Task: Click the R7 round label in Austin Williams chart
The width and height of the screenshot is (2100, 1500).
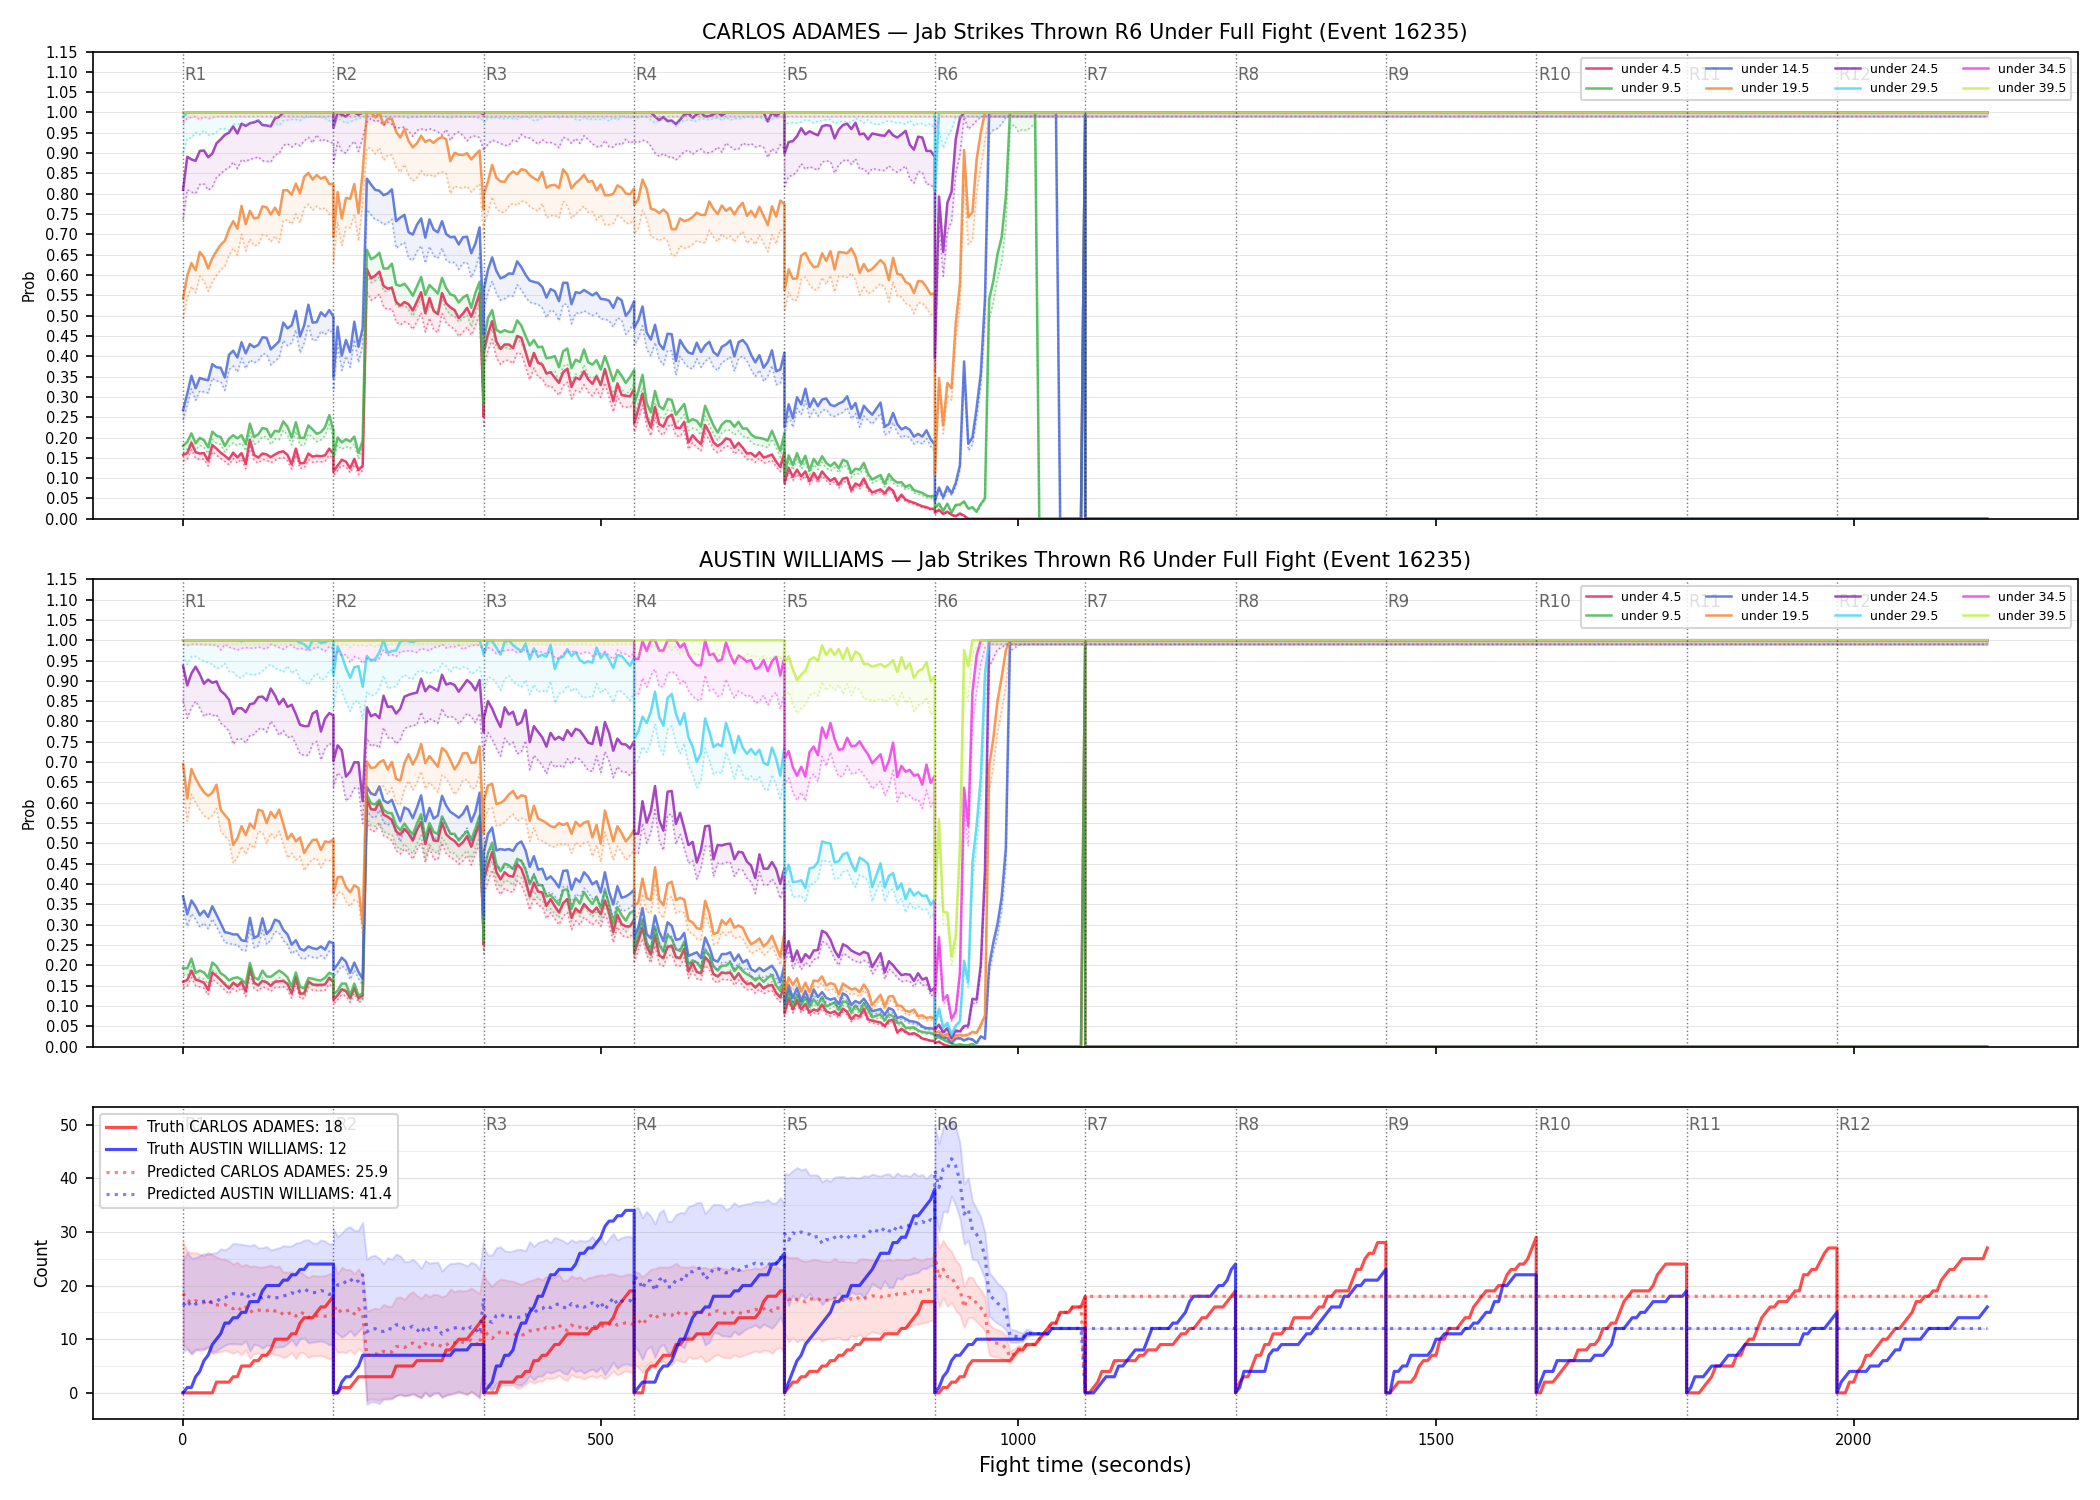Action: point(1097,601)
